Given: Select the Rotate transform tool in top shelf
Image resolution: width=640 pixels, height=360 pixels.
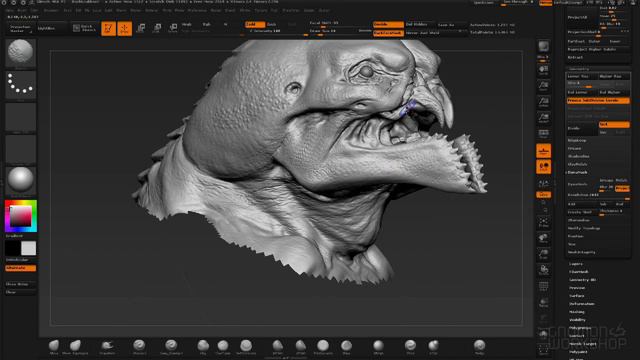Looking at the screenshot, I should (173, 28).
